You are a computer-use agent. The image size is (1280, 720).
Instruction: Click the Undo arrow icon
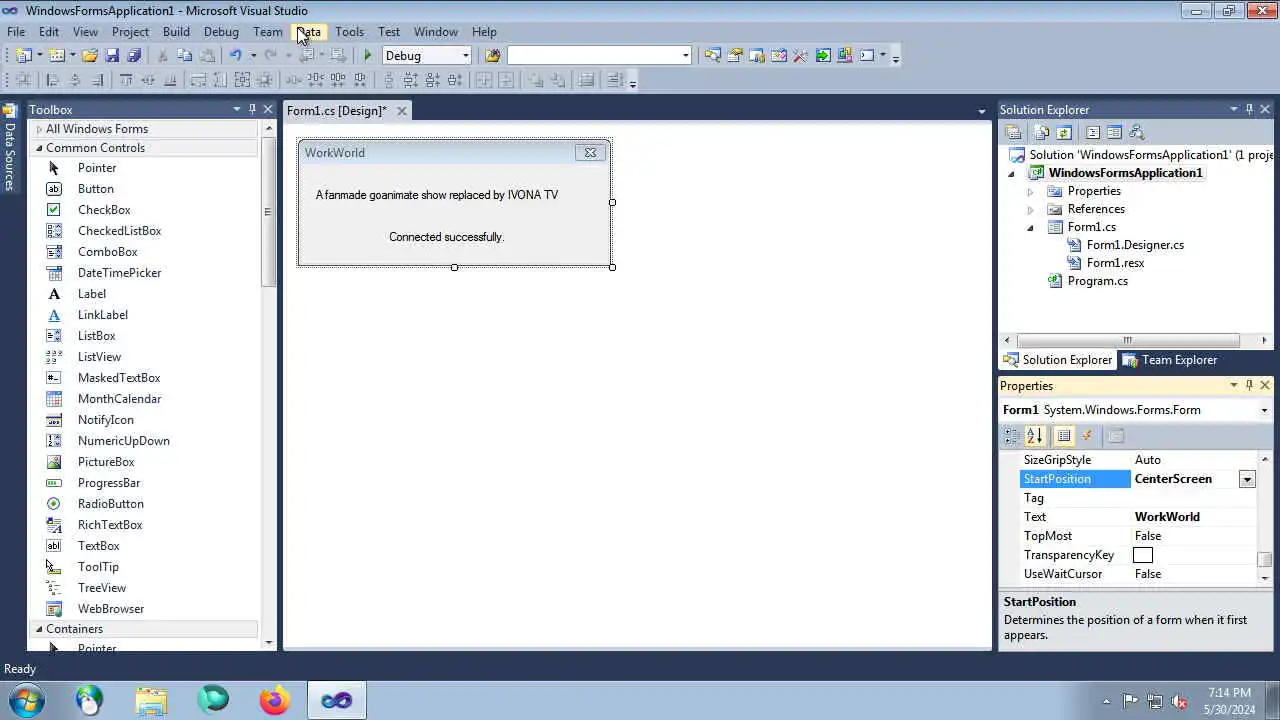point(235,56)
